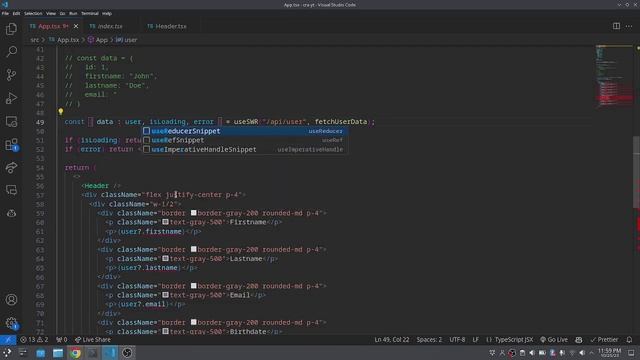This screenshot has width=640, height=360.
Task: Start Live Share session from status bar
Action: (93, 340)
